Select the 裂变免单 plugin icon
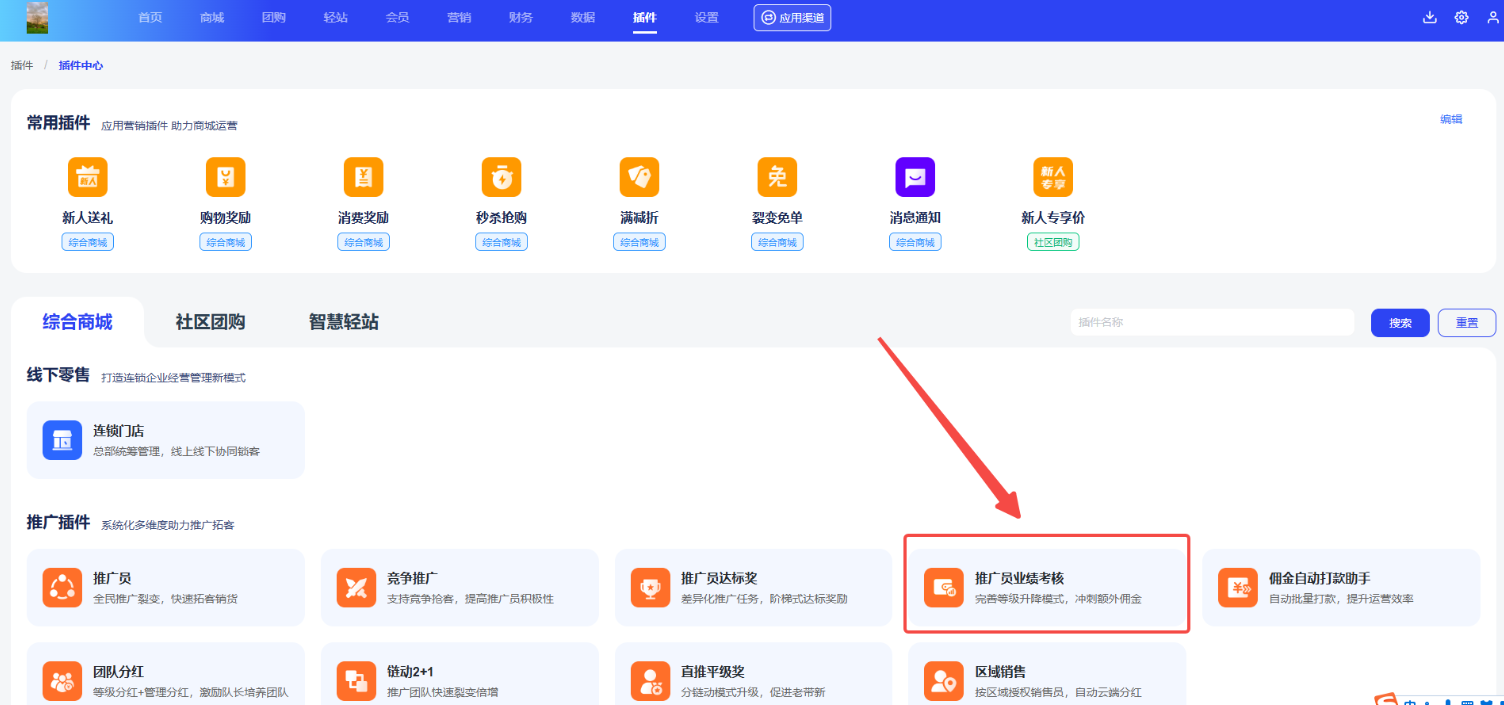 [x=777, y=178]
